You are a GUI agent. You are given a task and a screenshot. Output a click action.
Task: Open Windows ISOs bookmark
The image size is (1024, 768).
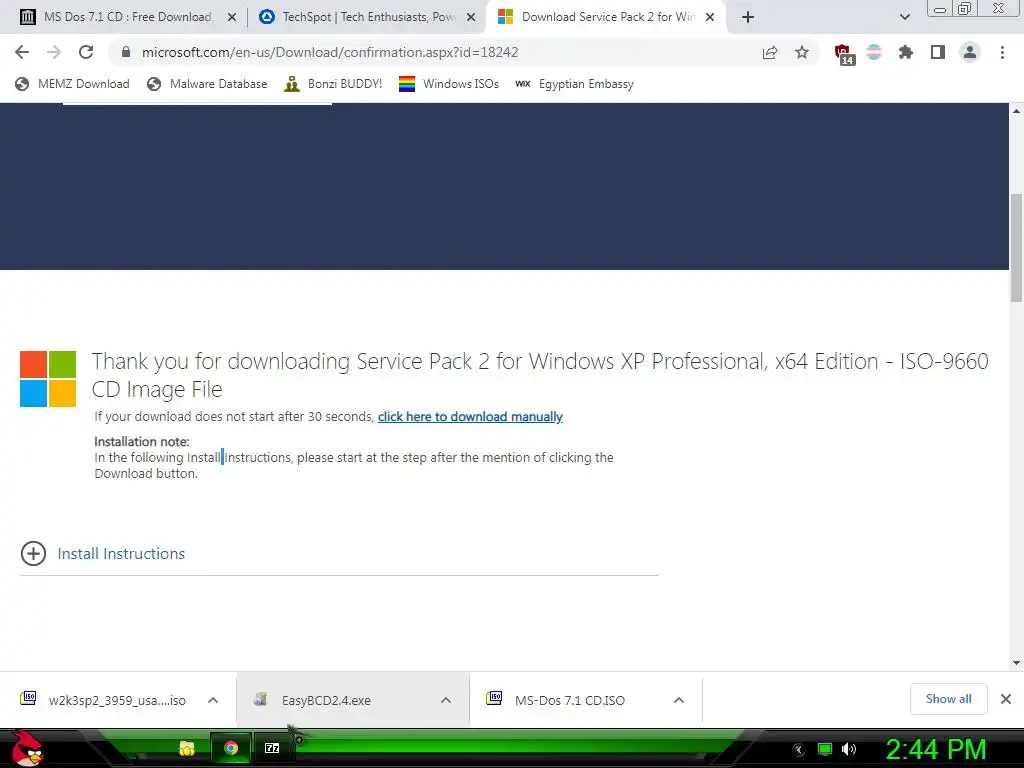449,84
